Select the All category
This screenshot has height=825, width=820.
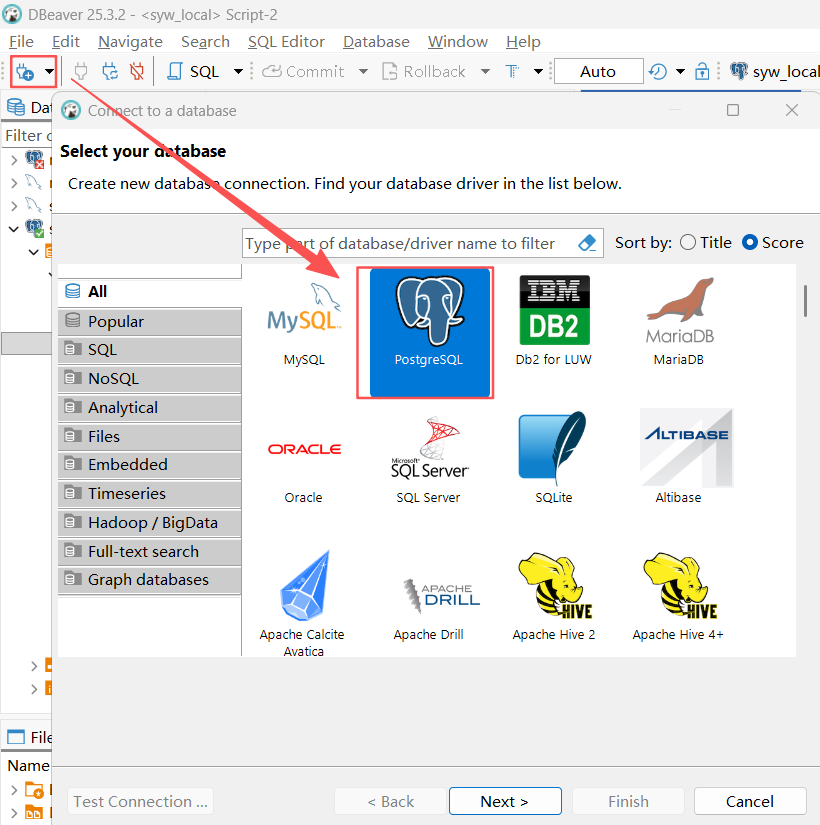click(149, 291)
